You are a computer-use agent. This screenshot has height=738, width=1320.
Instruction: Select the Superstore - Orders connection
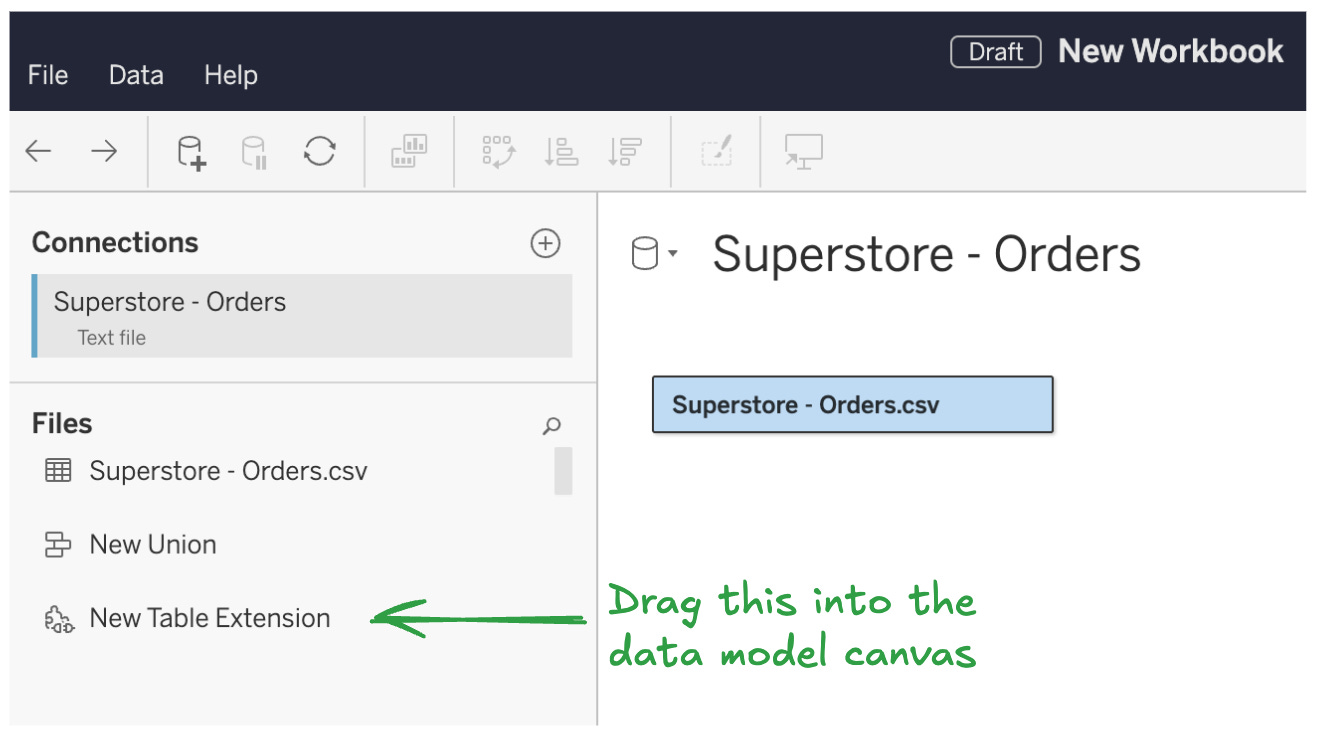(302, 316)
